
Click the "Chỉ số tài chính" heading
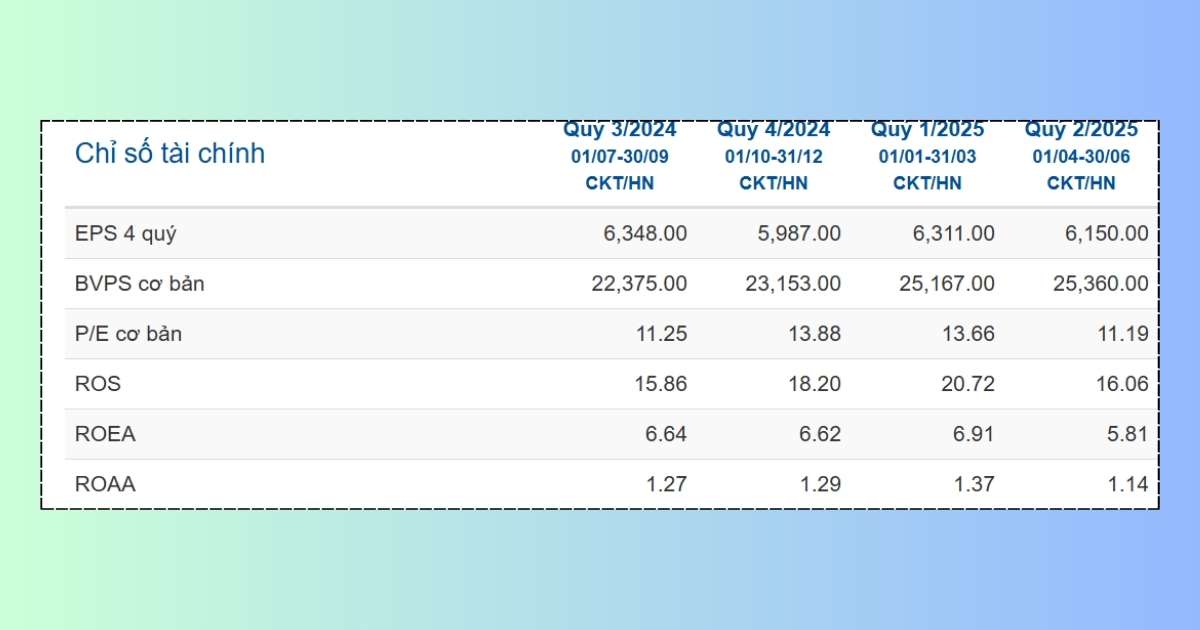tap(170, 154)
